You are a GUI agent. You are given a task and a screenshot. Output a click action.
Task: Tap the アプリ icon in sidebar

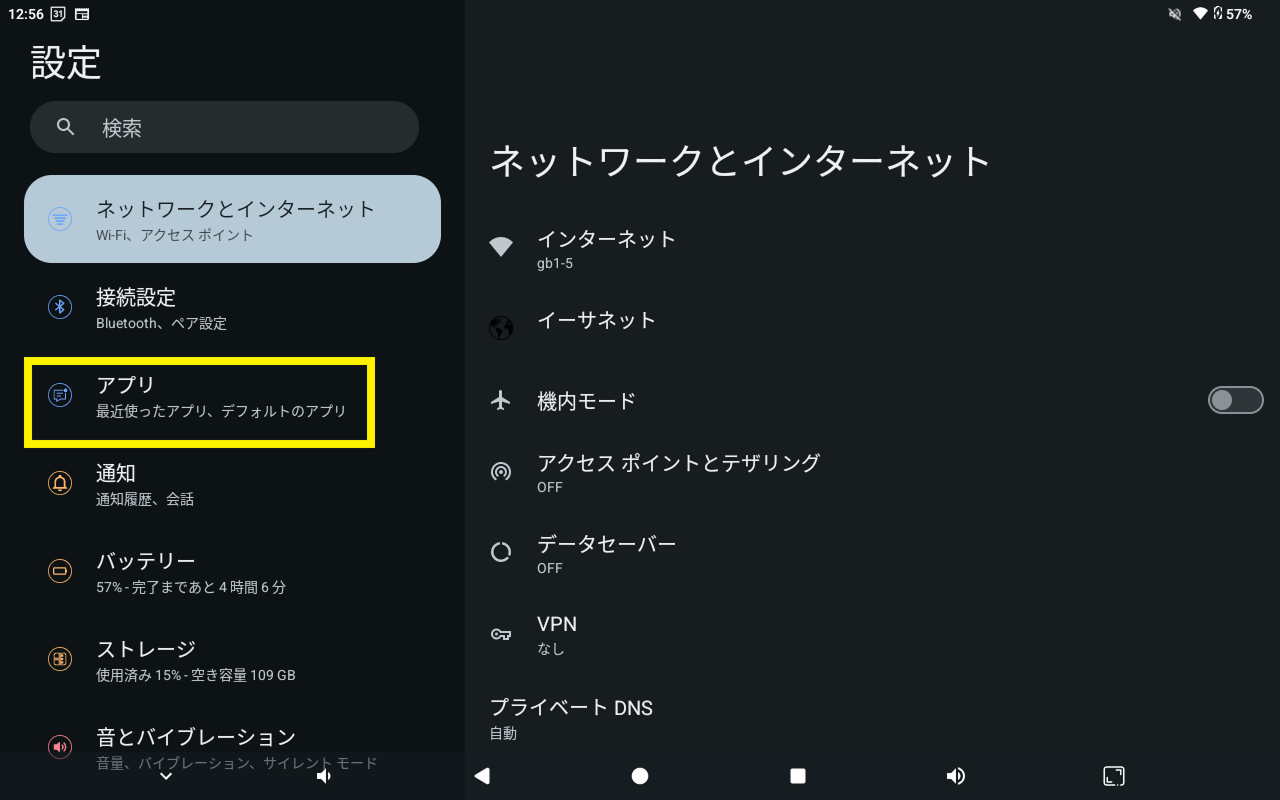pyautogui.click(x=60, y=395)
